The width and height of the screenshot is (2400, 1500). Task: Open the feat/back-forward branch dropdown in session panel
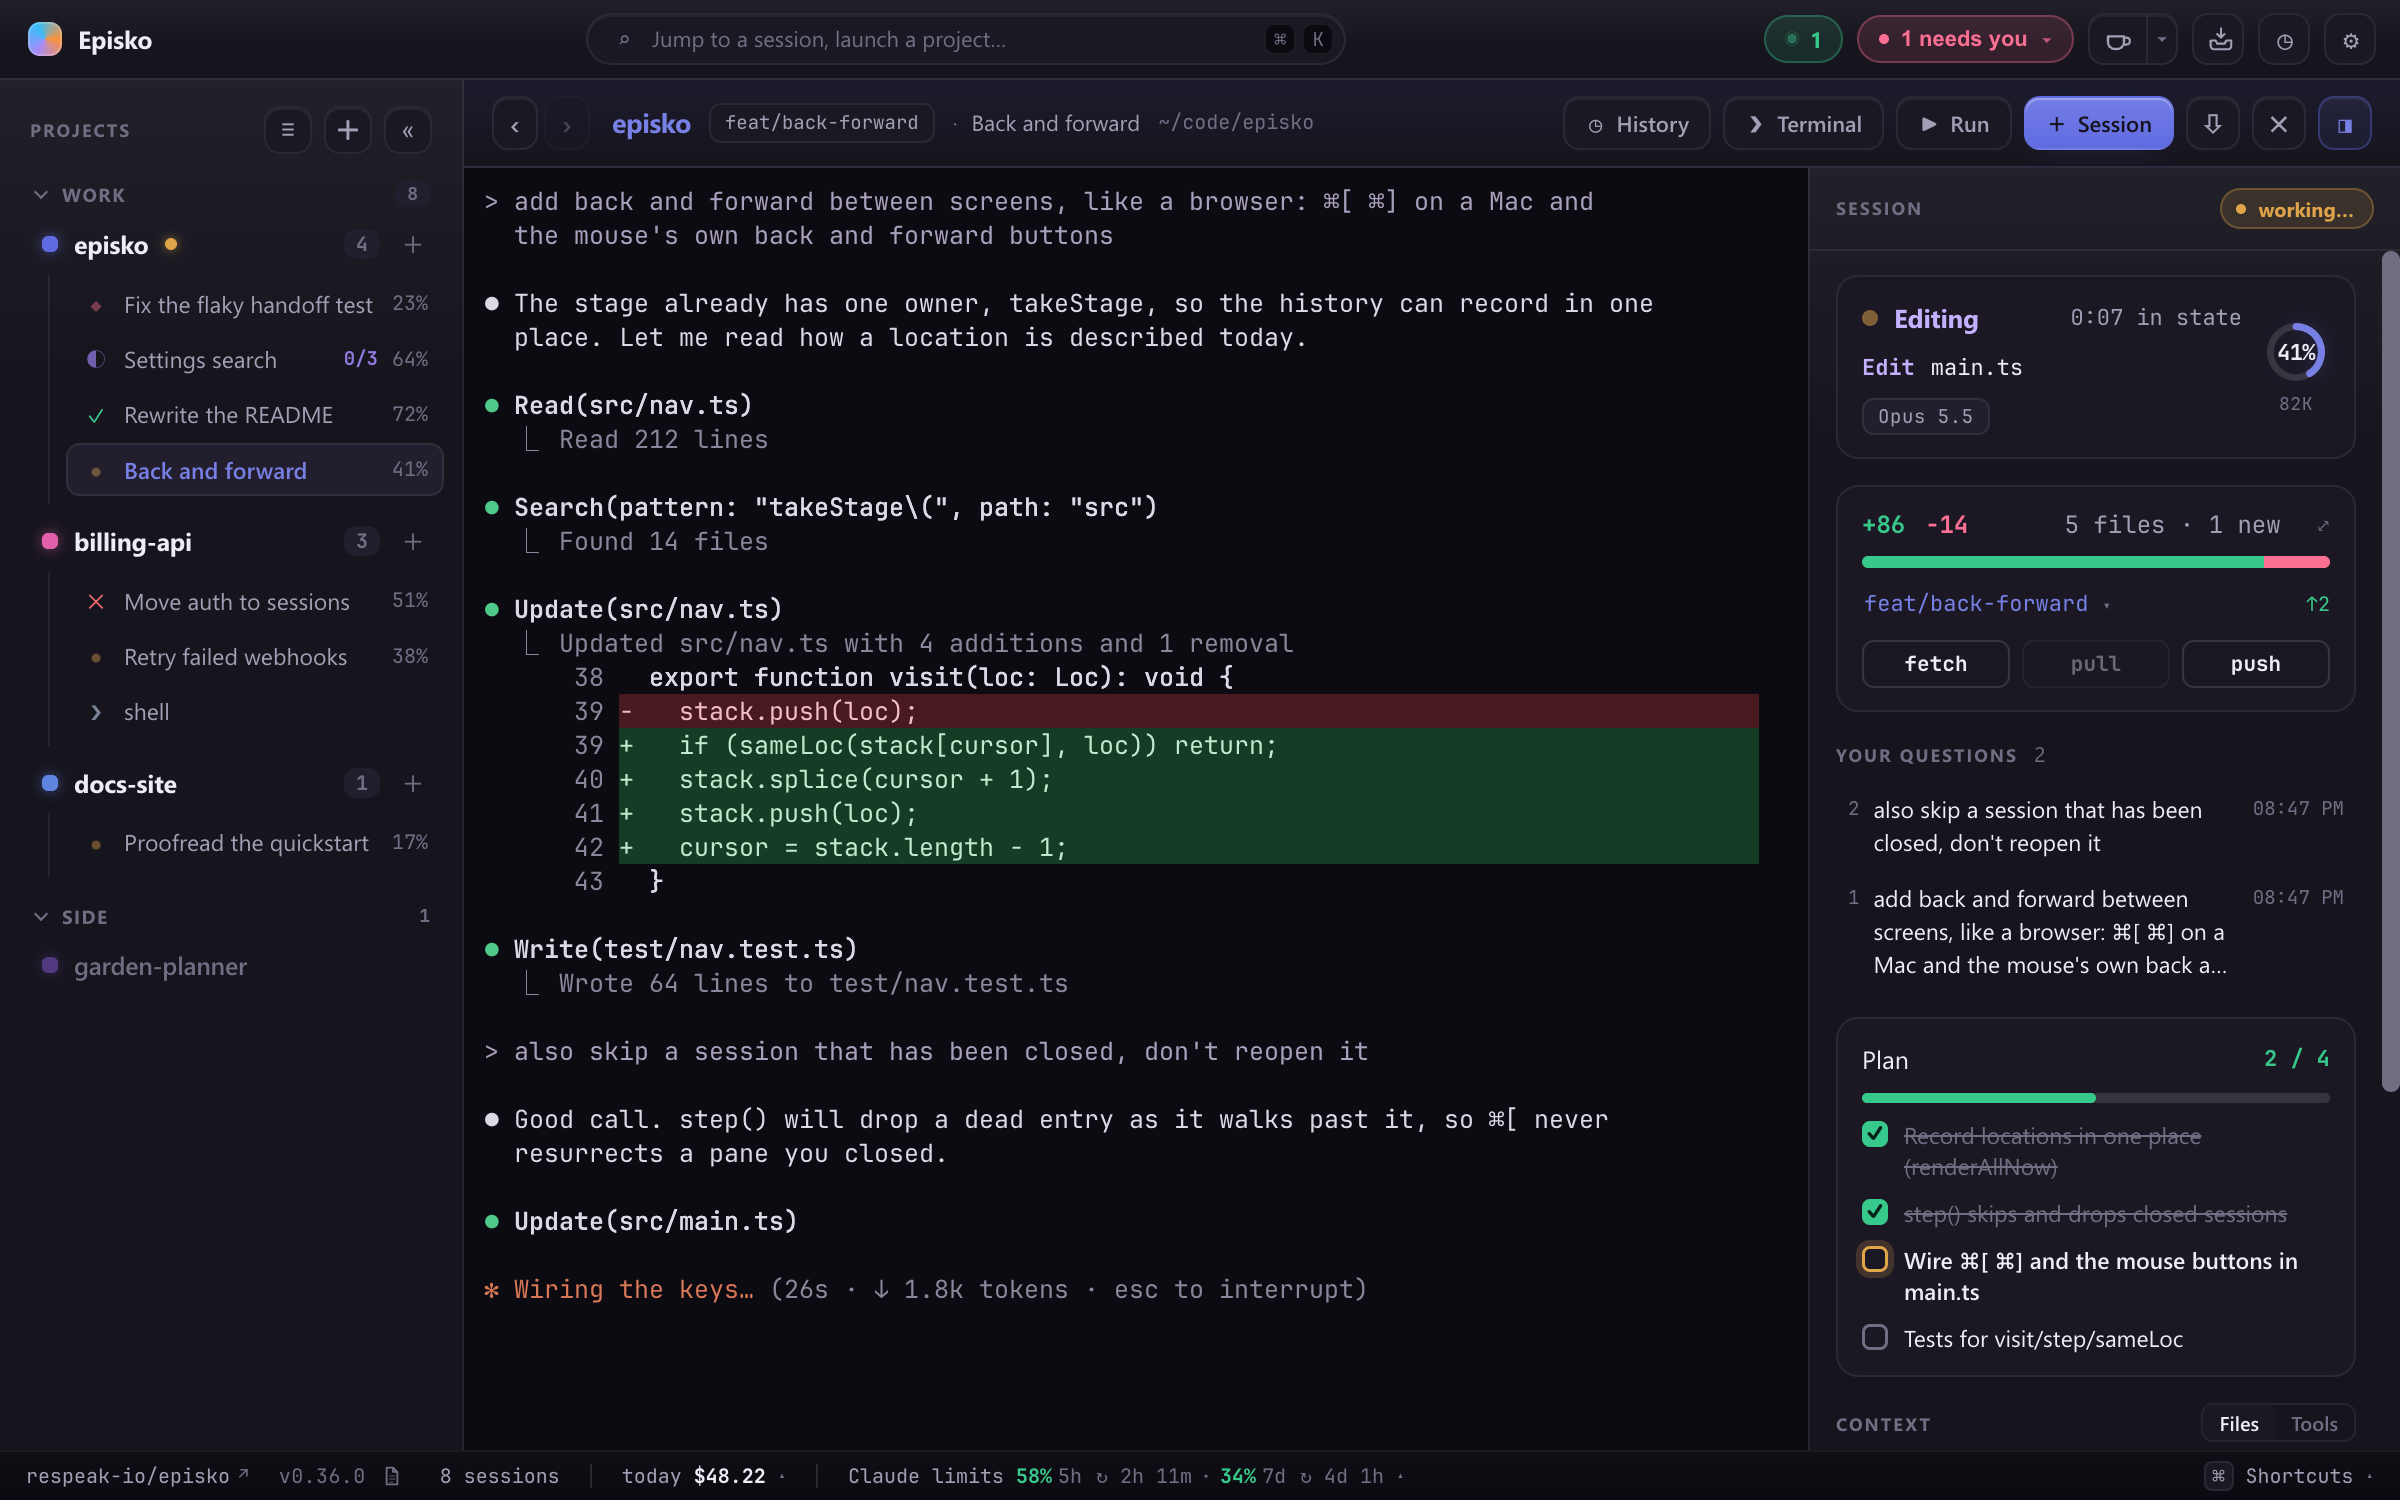pyautogui.click(x=1987, y=604)
